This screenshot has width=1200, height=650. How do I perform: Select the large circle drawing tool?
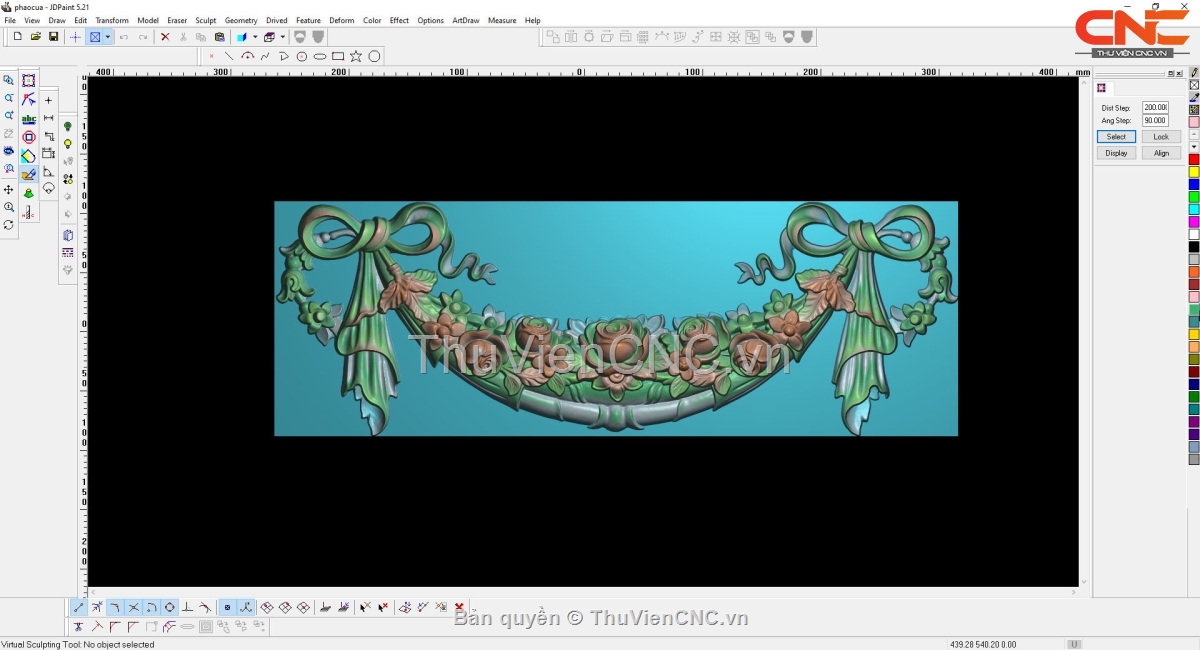(374, 56)
